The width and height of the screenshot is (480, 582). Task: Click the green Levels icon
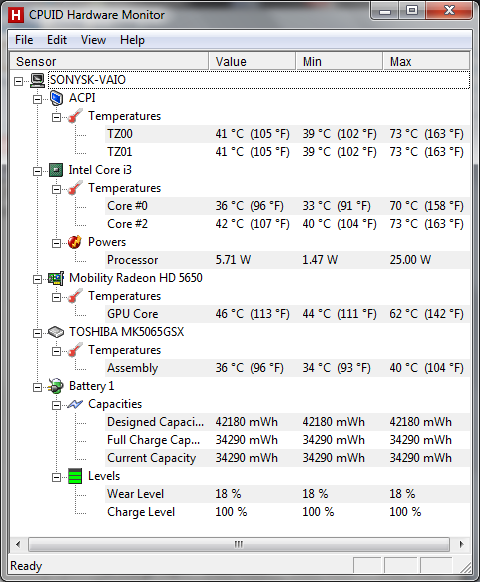coord(75,476)
